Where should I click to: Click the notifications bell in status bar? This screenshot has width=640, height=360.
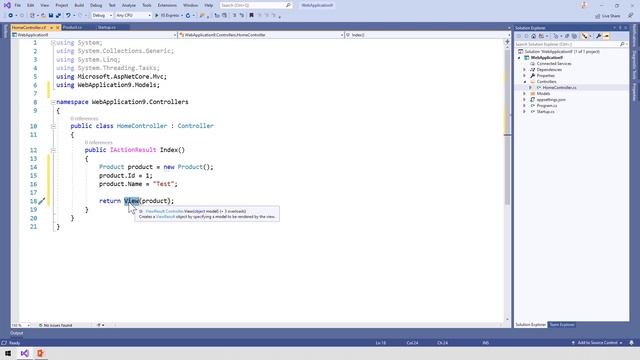(x=631, y=343)
